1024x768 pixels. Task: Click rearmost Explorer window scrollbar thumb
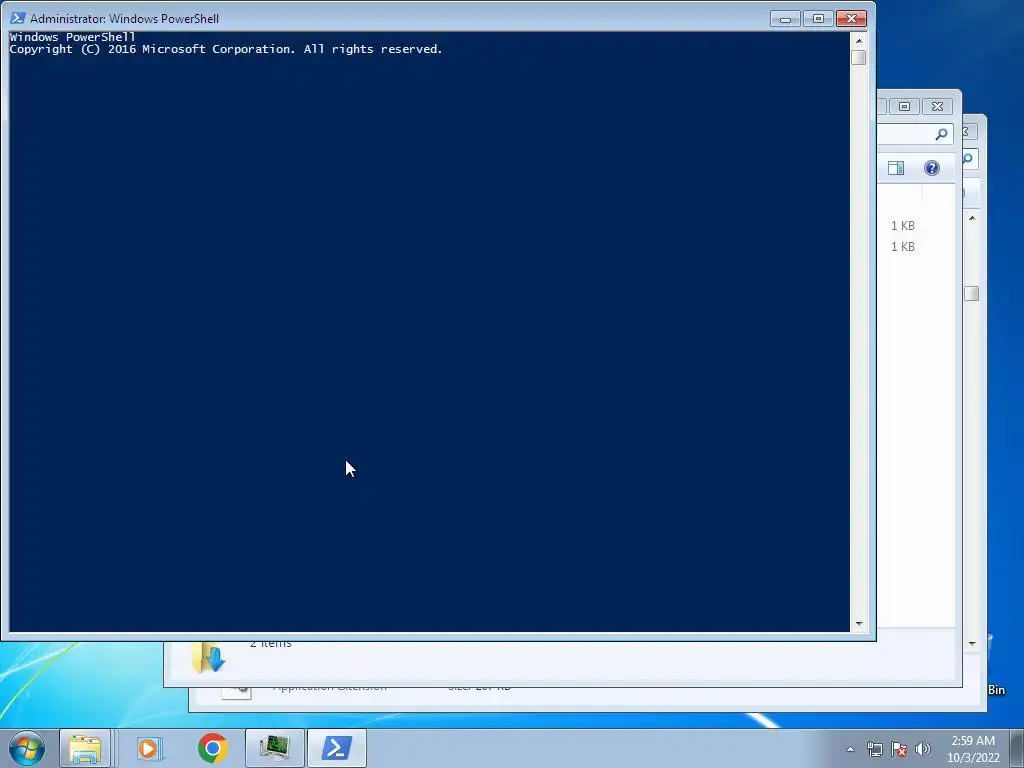pos(972,293)
